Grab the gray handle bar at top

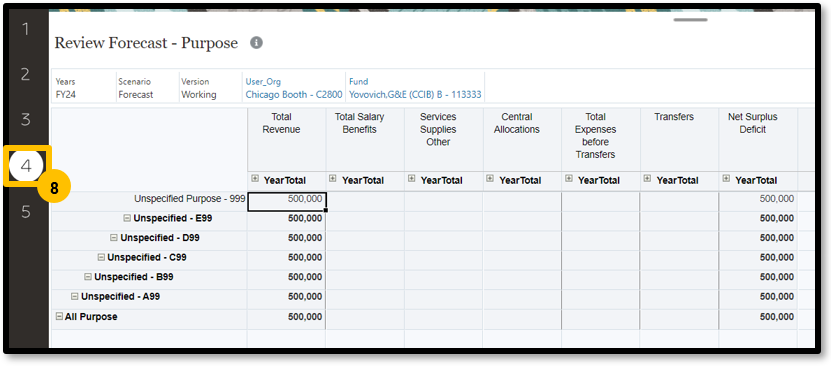[691, 20]
